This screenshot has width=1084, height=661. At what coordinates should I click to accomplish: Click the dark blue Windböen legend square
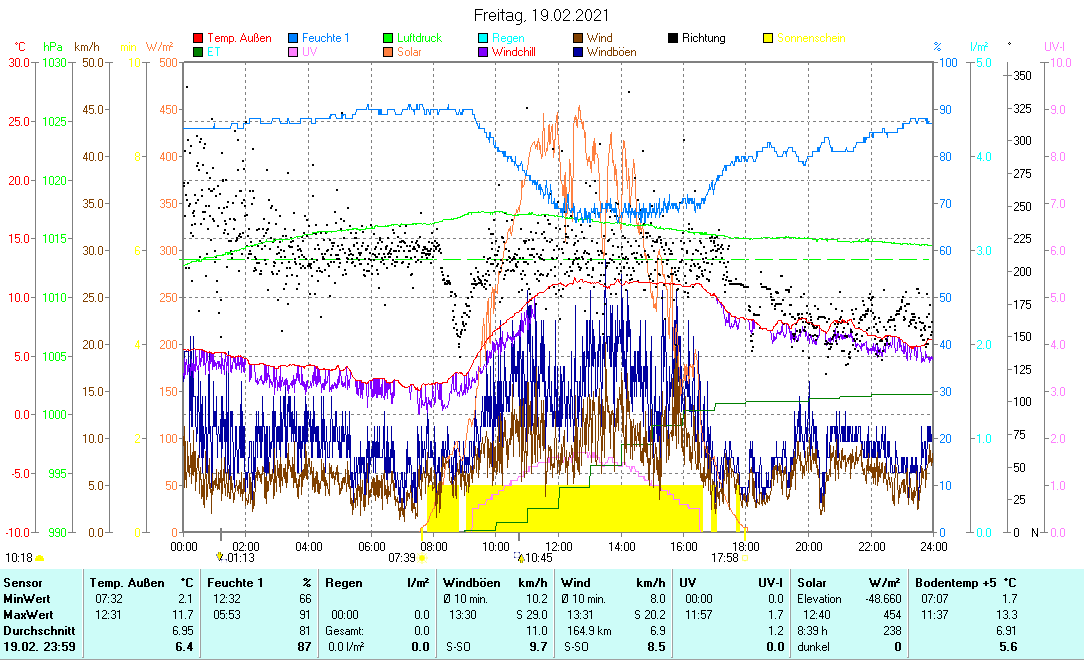coord(578,52)
